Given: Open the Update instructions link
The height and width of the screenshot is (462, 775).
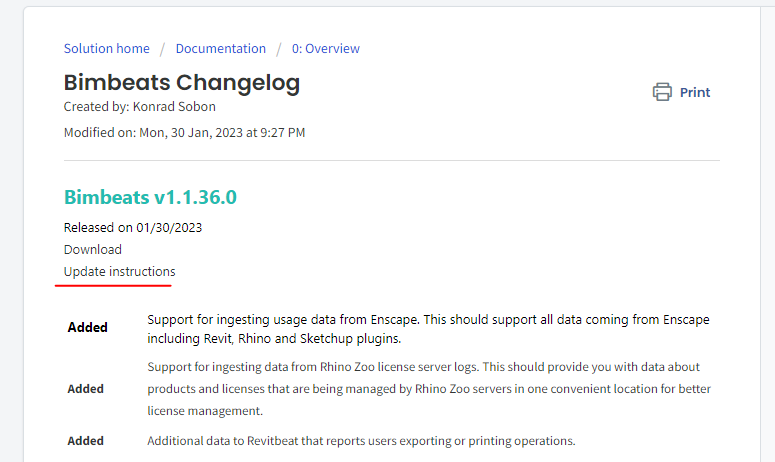Looking at the screenshot, I should pyautogui.click(x=120, y=272).
